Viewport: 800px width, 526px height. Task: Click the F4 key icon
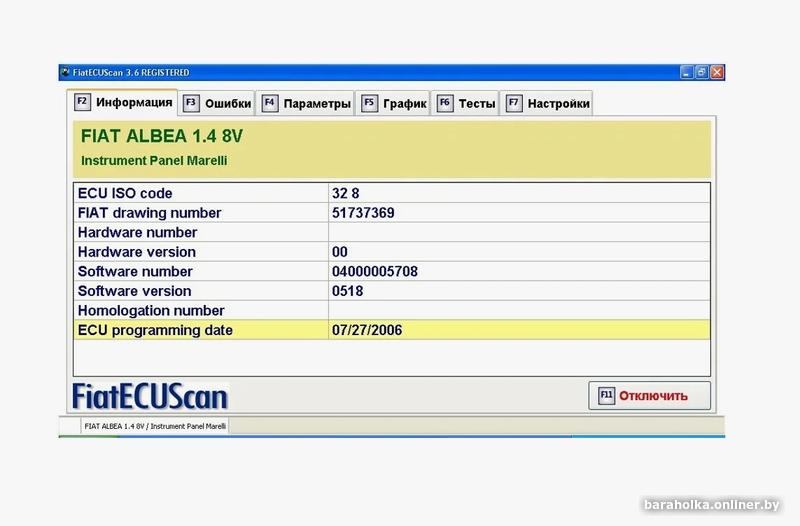click(x=269, y=103)
